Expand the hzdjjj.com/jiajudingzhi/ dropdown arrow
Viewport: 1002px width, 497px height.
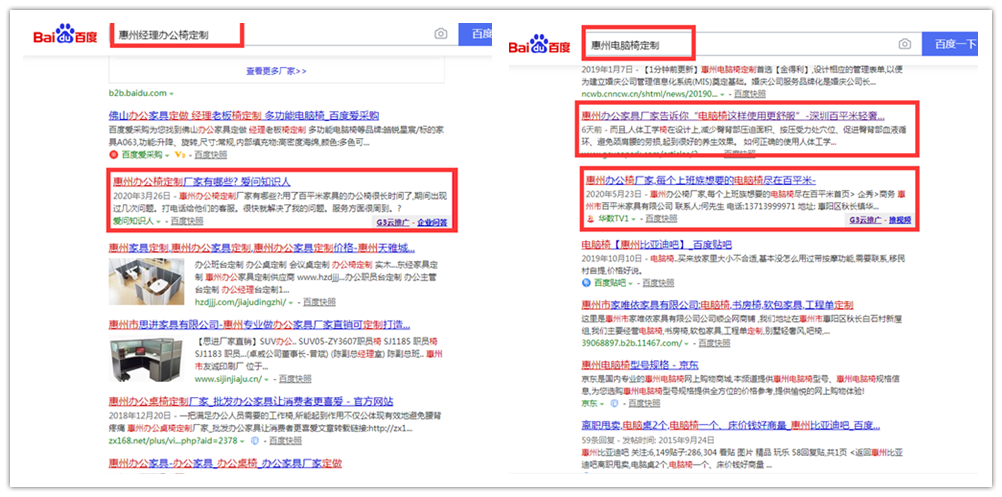[x=291, y=302]
